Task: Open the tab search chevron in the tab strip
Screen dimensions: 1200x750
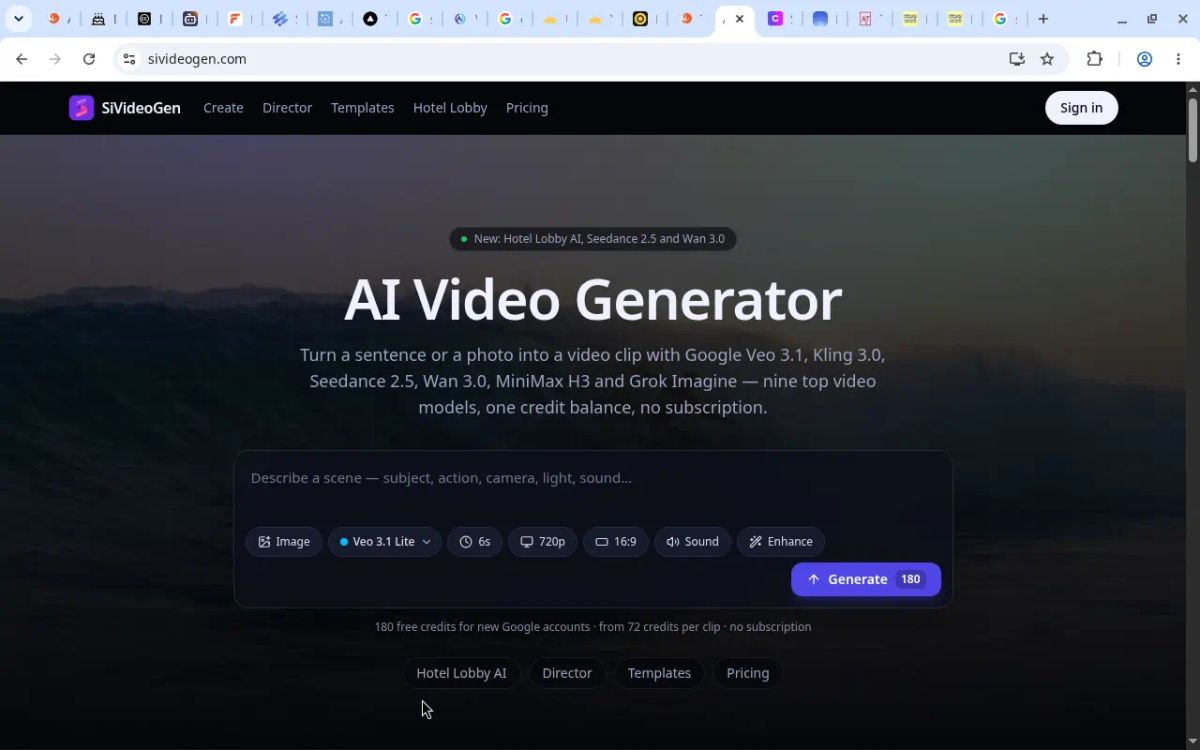Action: (x=18, y=19)
